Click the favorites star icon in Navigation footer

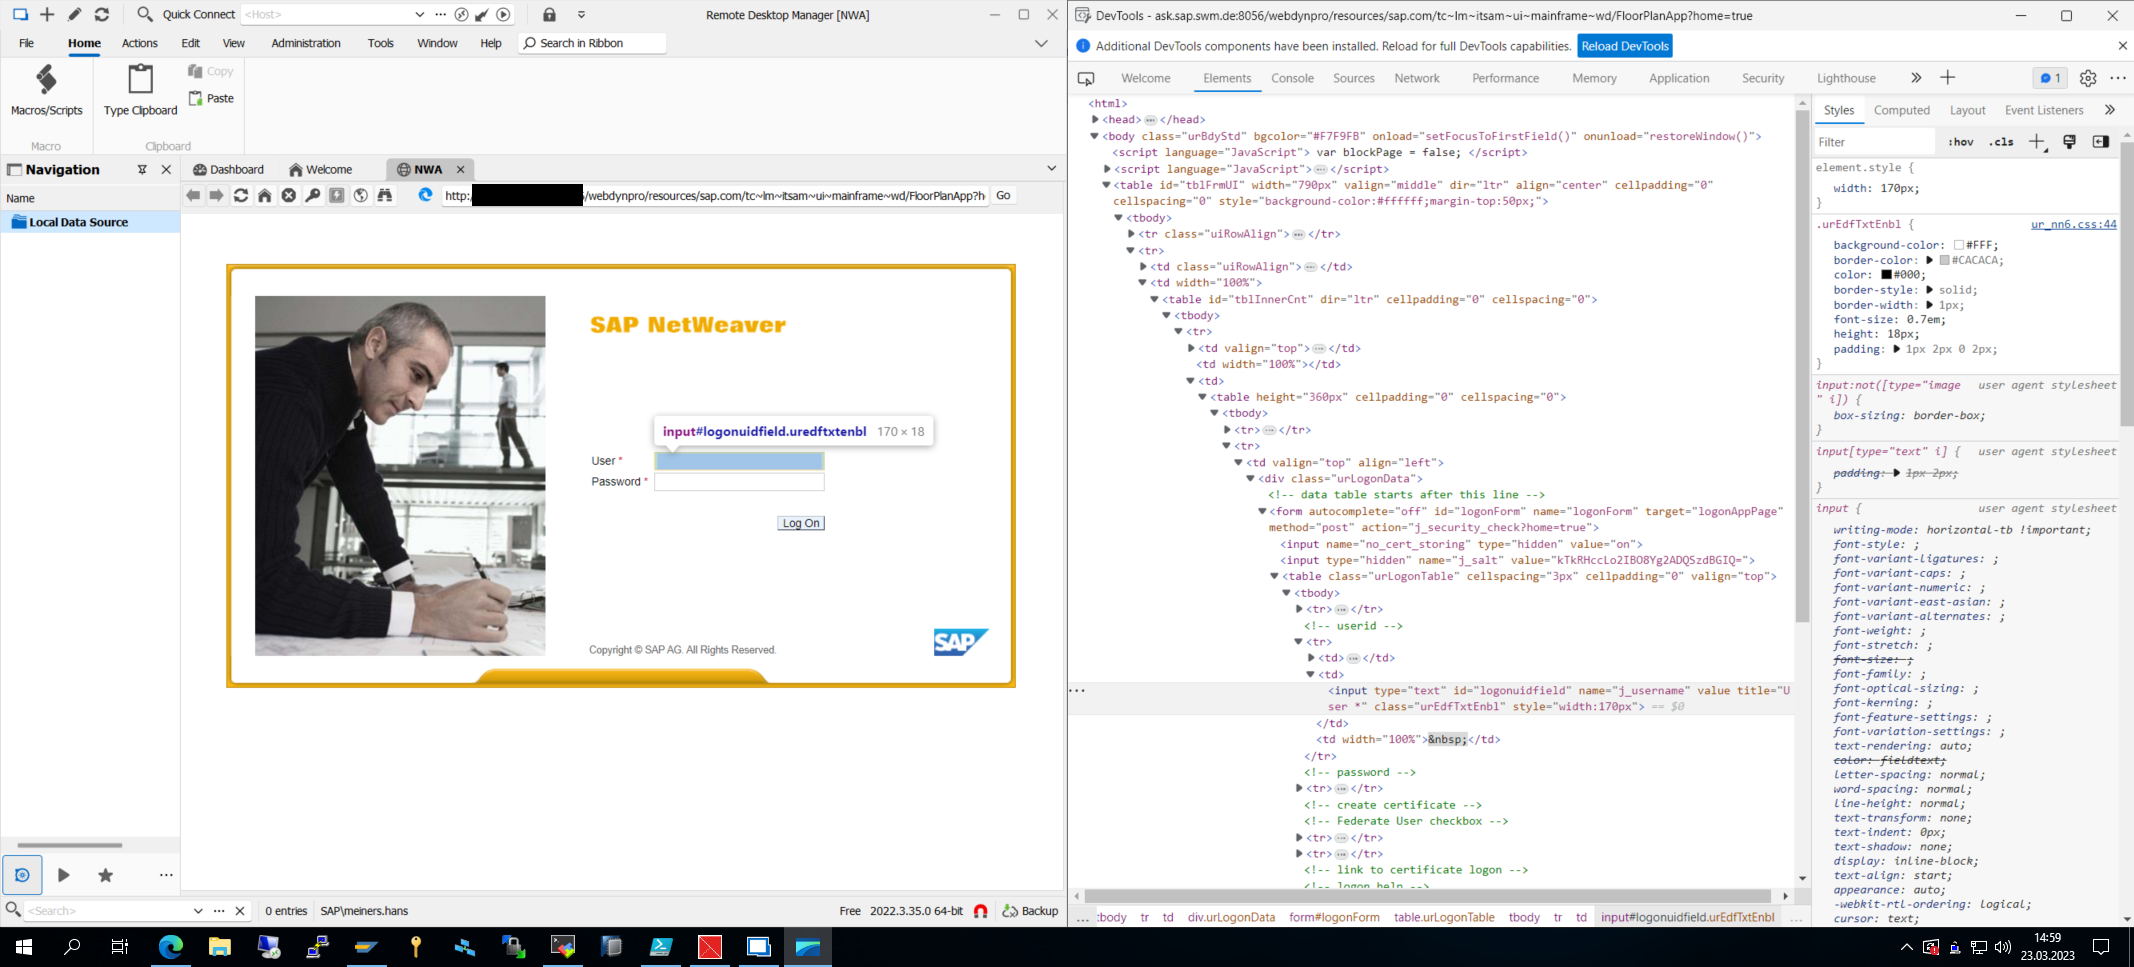coord(106,875)
